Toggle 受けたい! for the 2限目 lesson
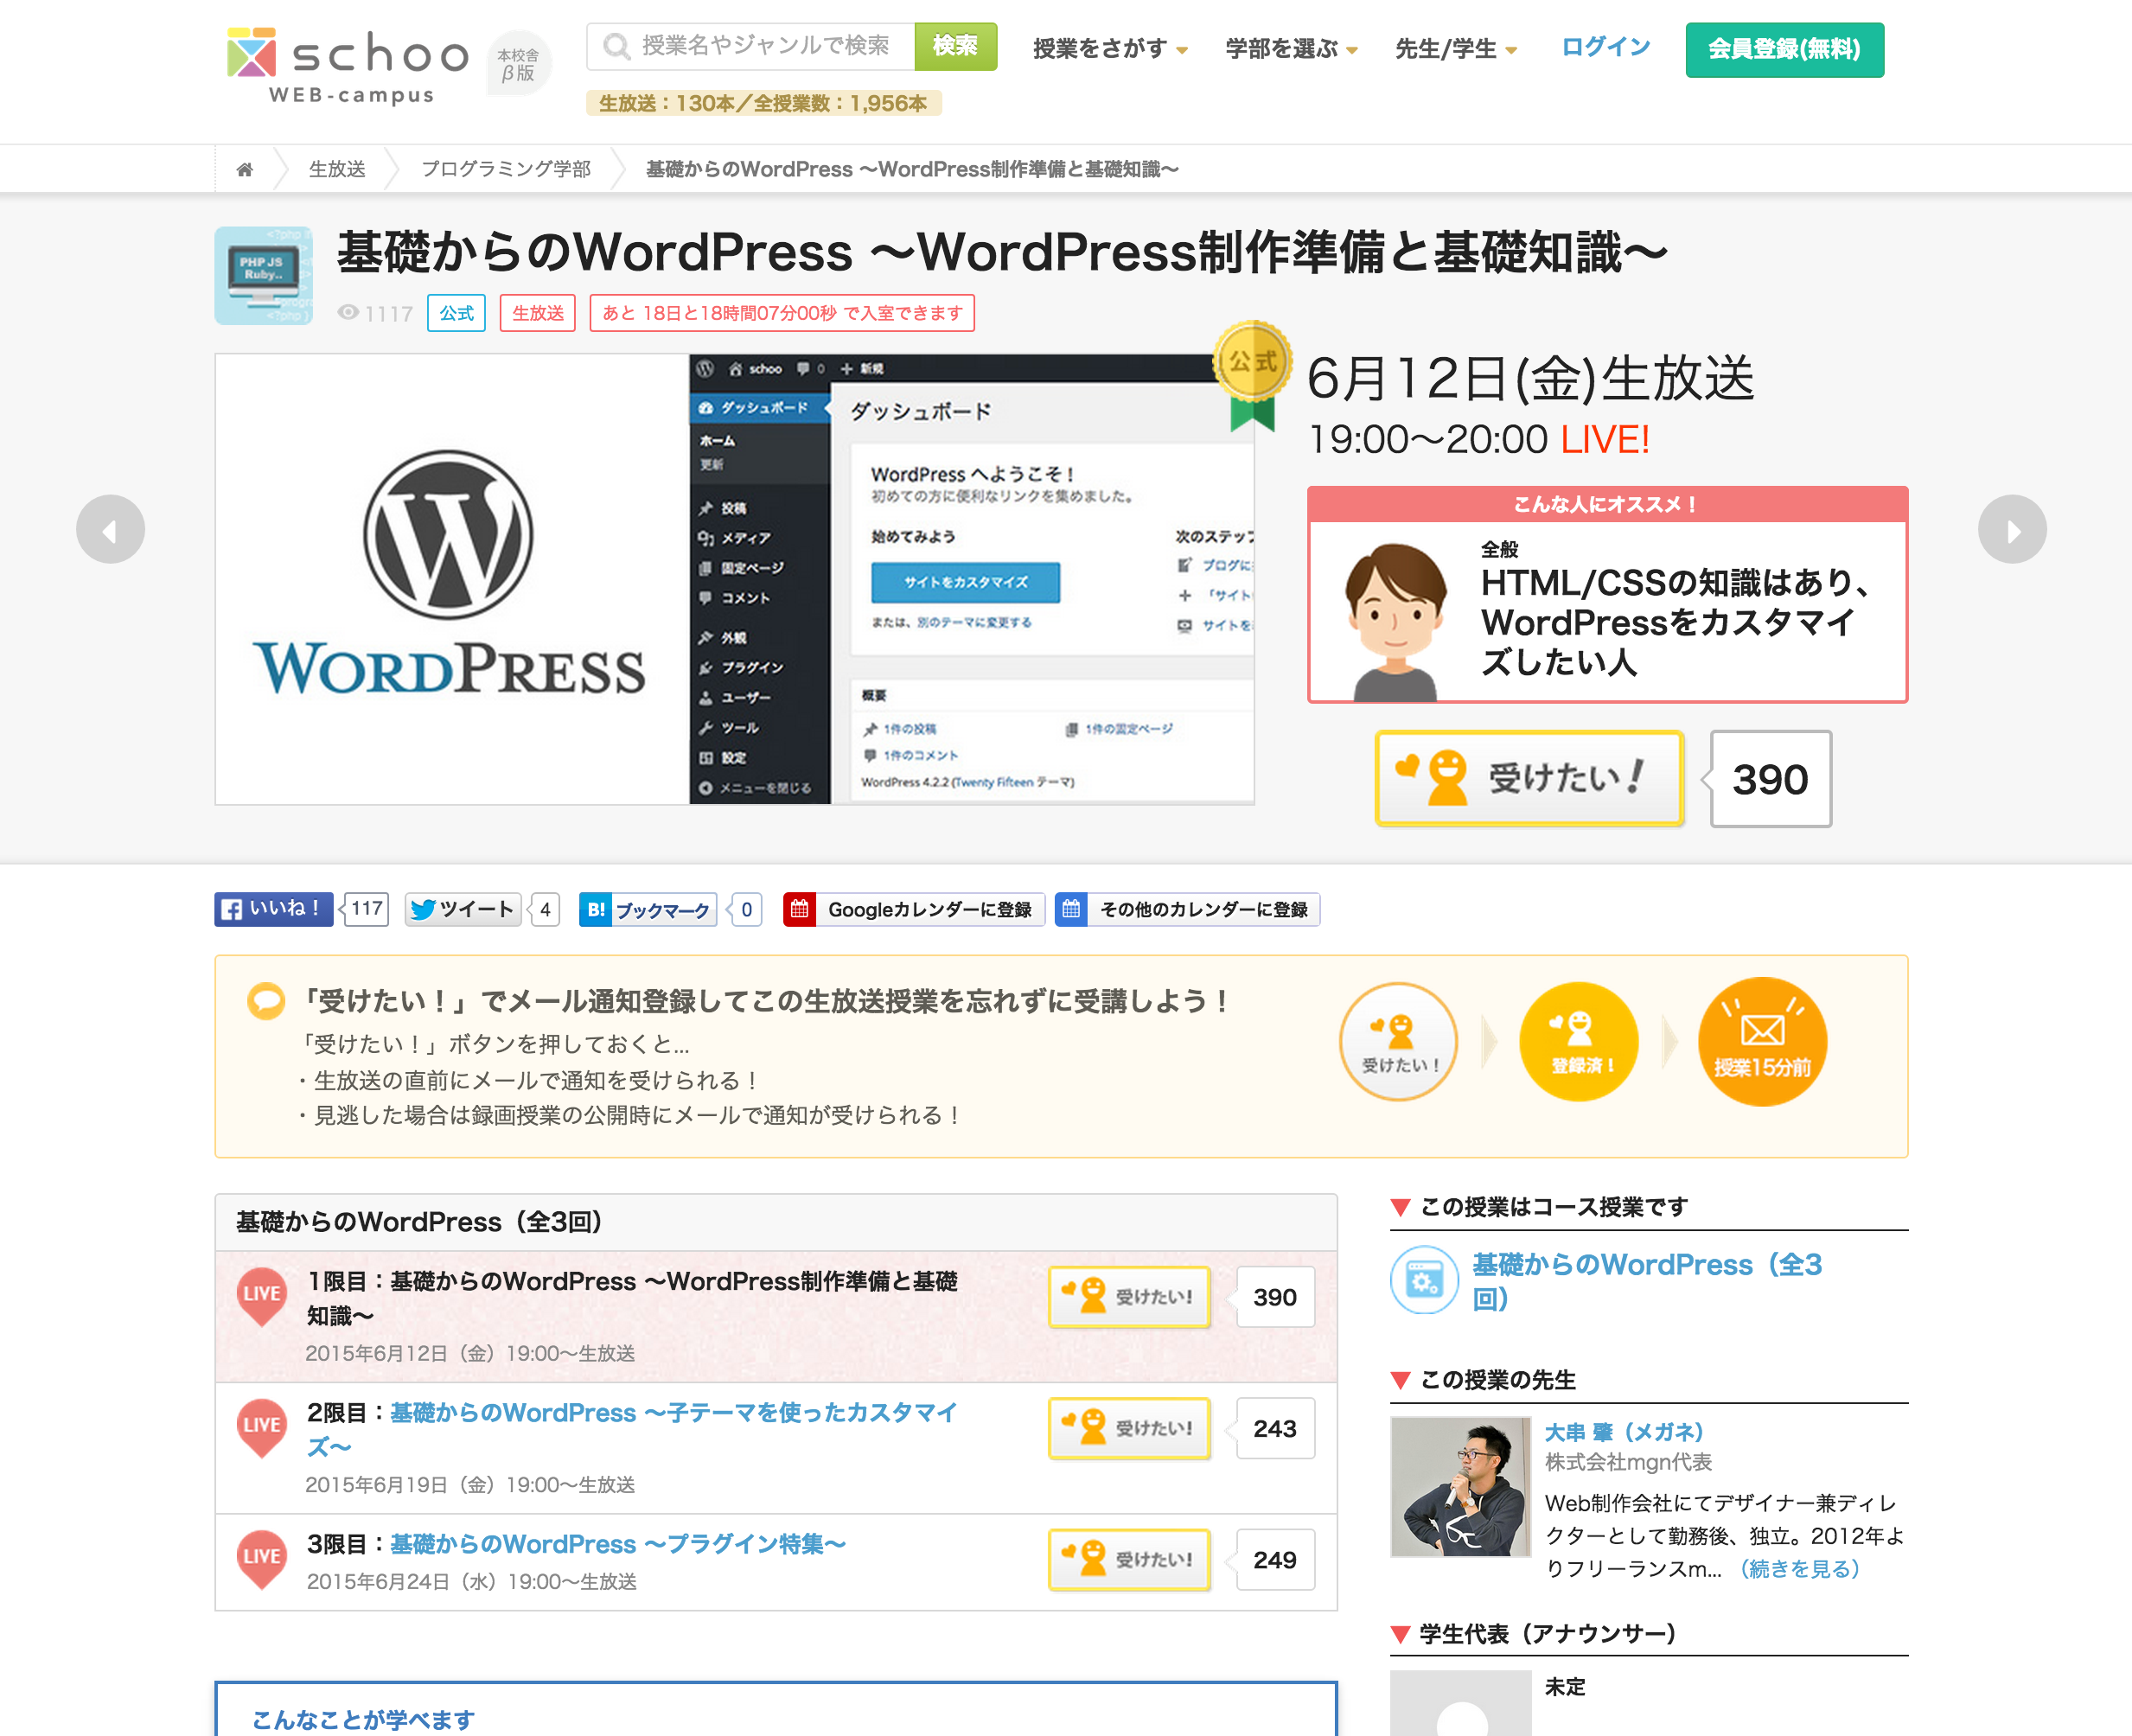The height and width of the screenshot is (1736, 2132). coord(1129,1428)
